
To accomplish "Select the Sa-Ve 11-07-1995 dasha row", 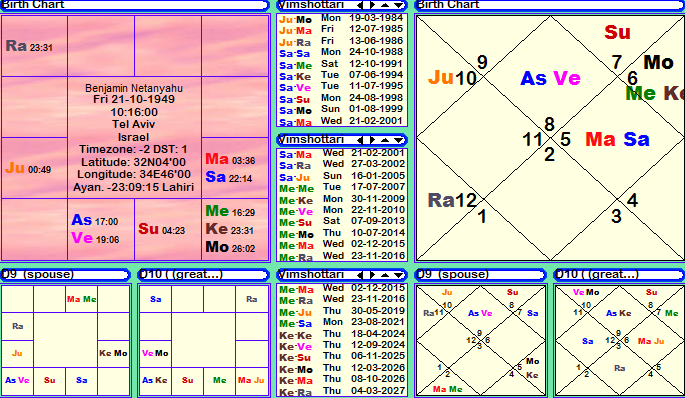I will pyautogui.click(x=342, y=87).
